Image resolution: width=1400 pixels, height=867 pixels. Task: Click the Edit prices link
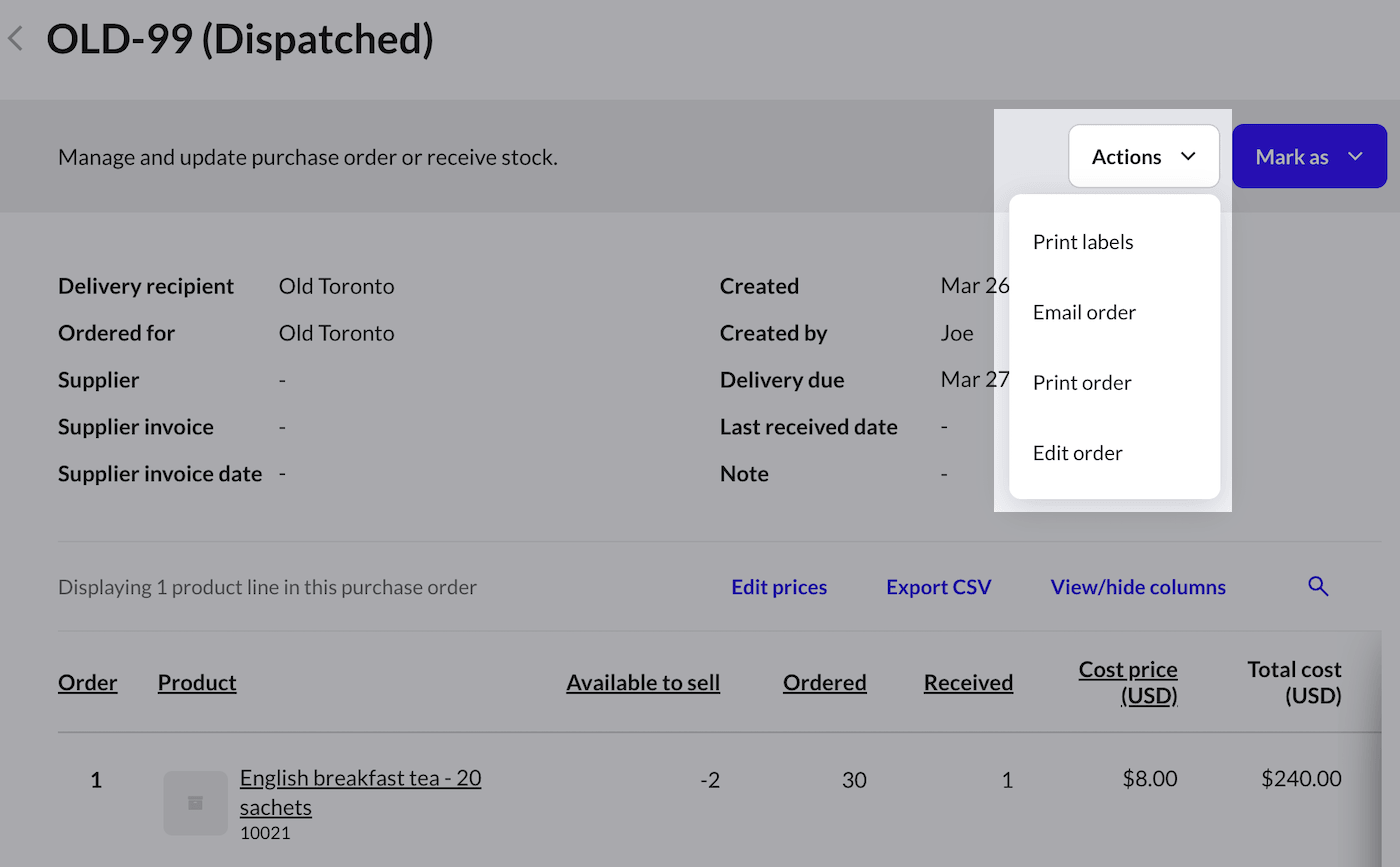click(x=779, y=587)
